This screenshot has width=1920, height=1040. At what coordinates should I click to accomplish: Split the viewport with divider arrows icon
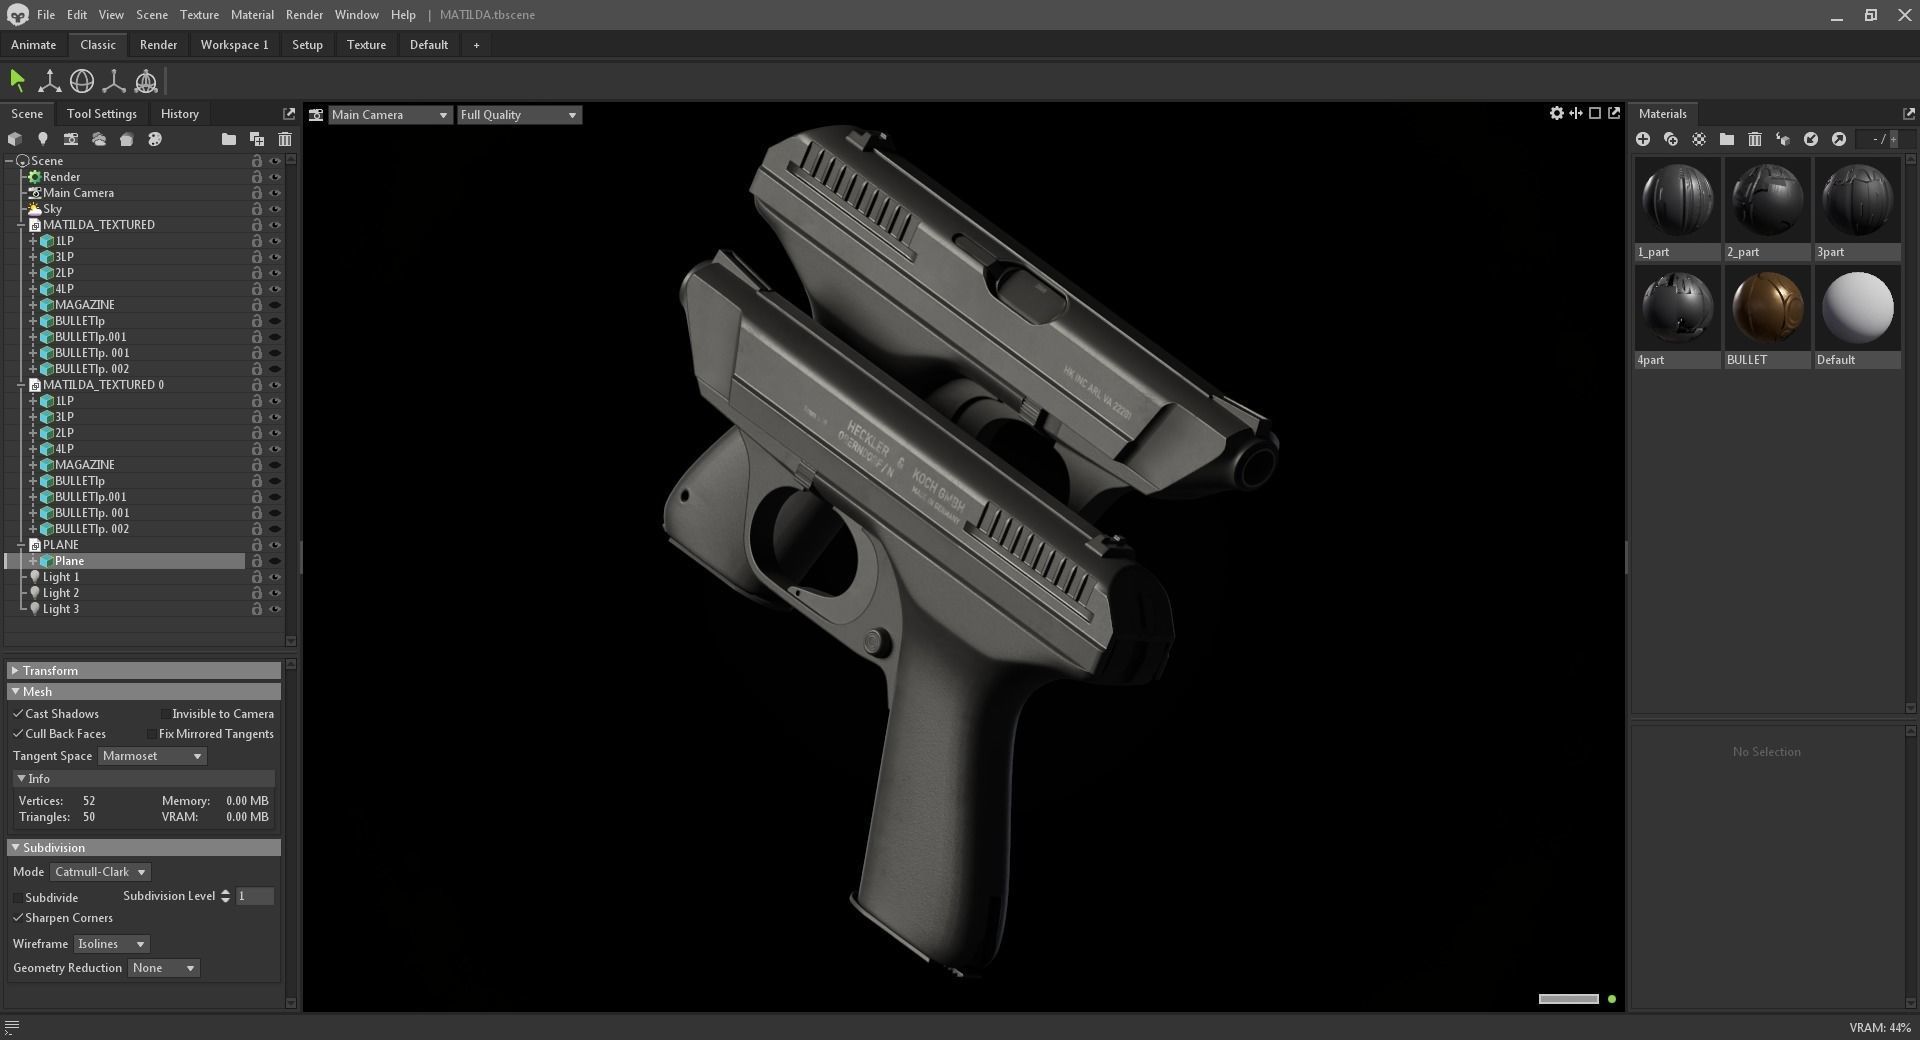[1576, 113]
